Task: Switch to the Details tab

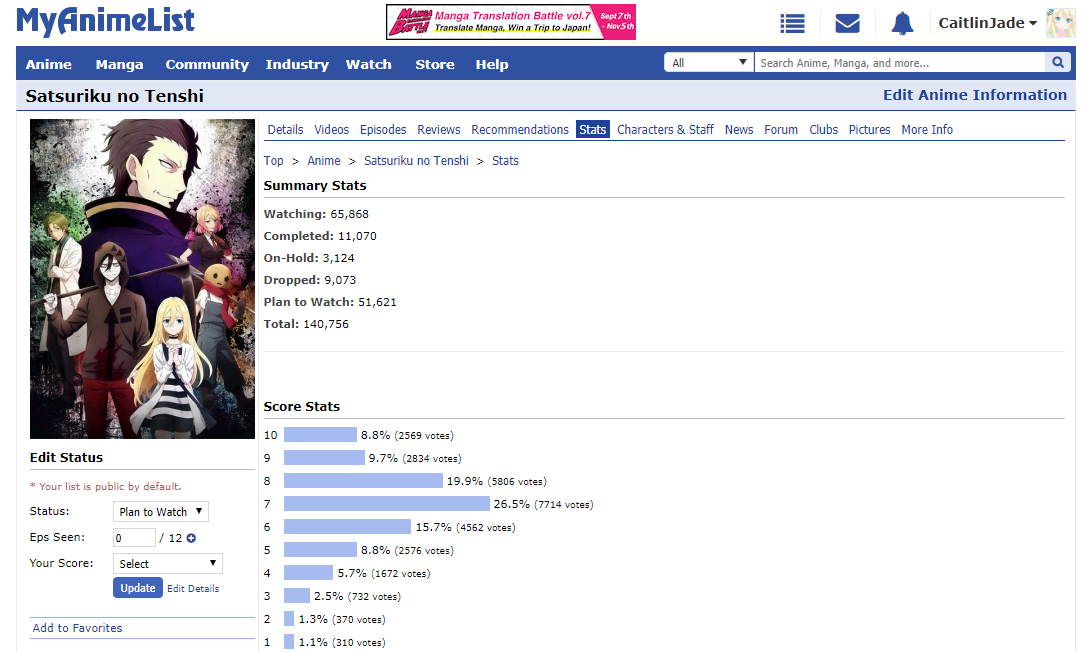Action: point(286,130)
